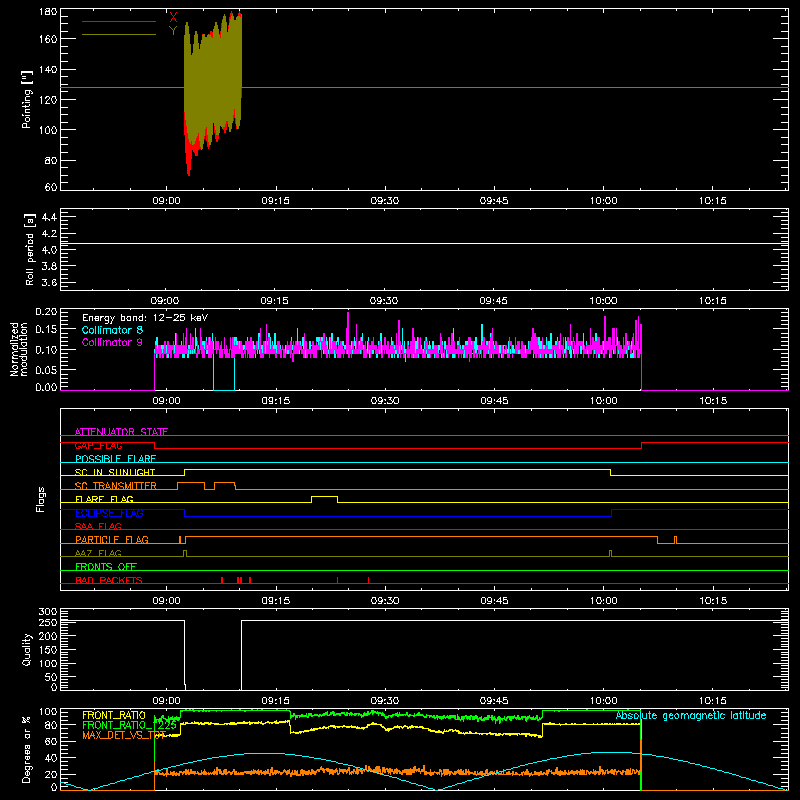Click the red X legend line sample
800x800 pixels.
click(119, 21)
